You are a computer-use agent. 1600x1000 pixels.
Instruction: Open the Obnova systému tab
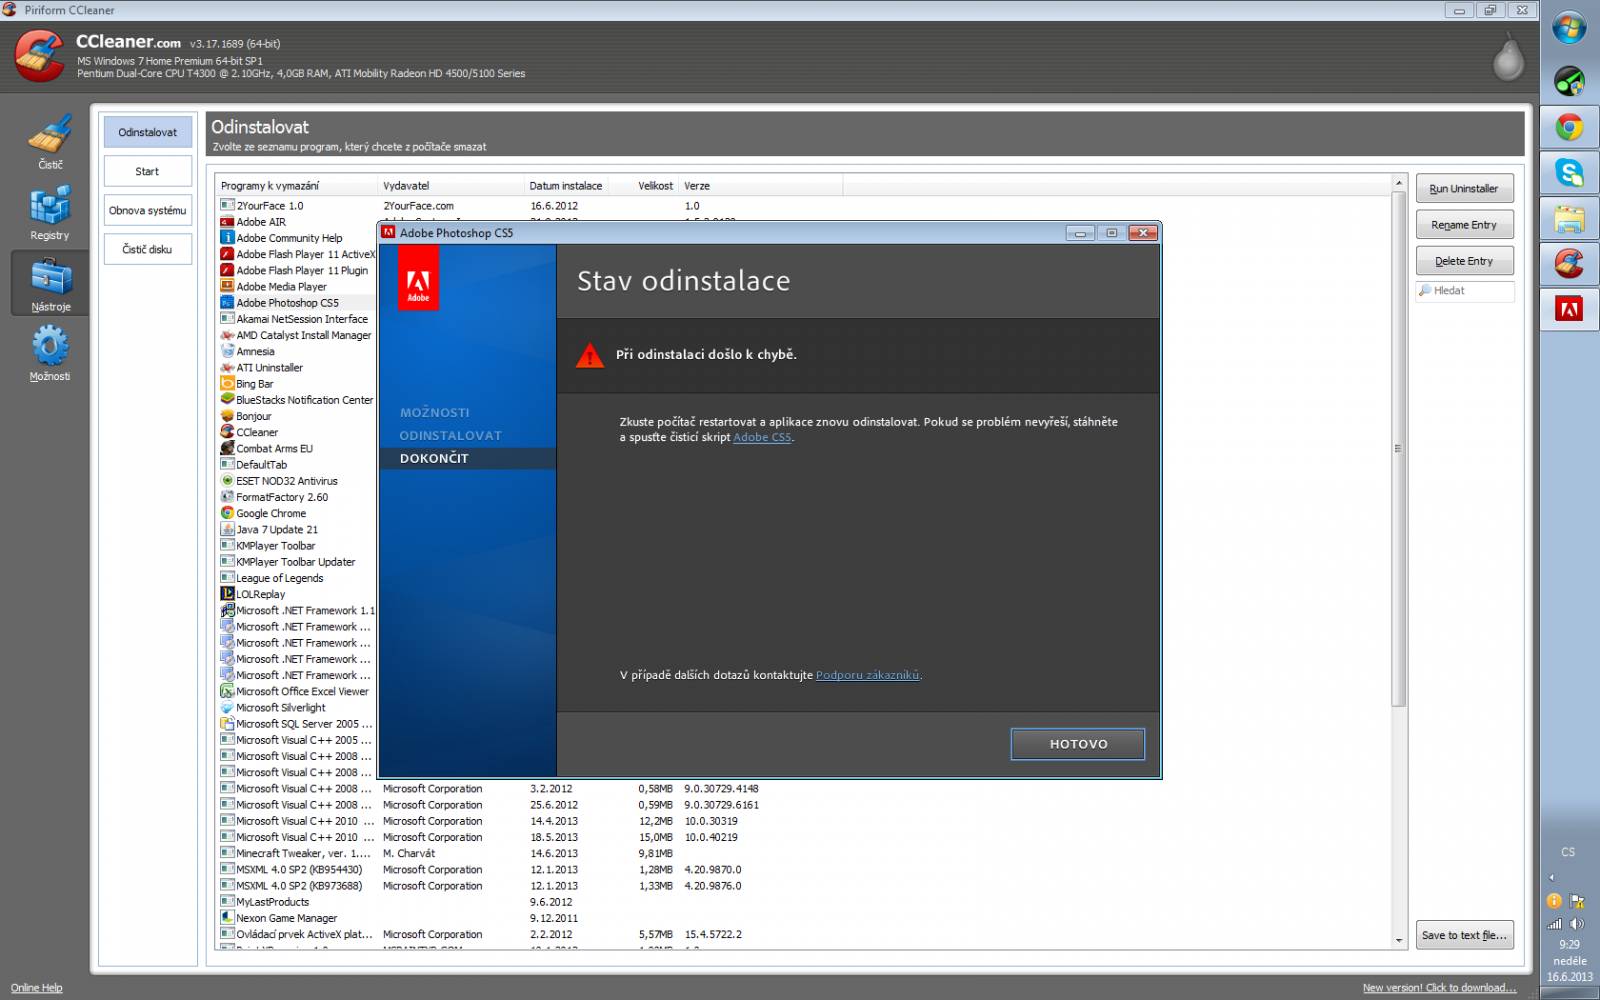click(x=148, y=210)
